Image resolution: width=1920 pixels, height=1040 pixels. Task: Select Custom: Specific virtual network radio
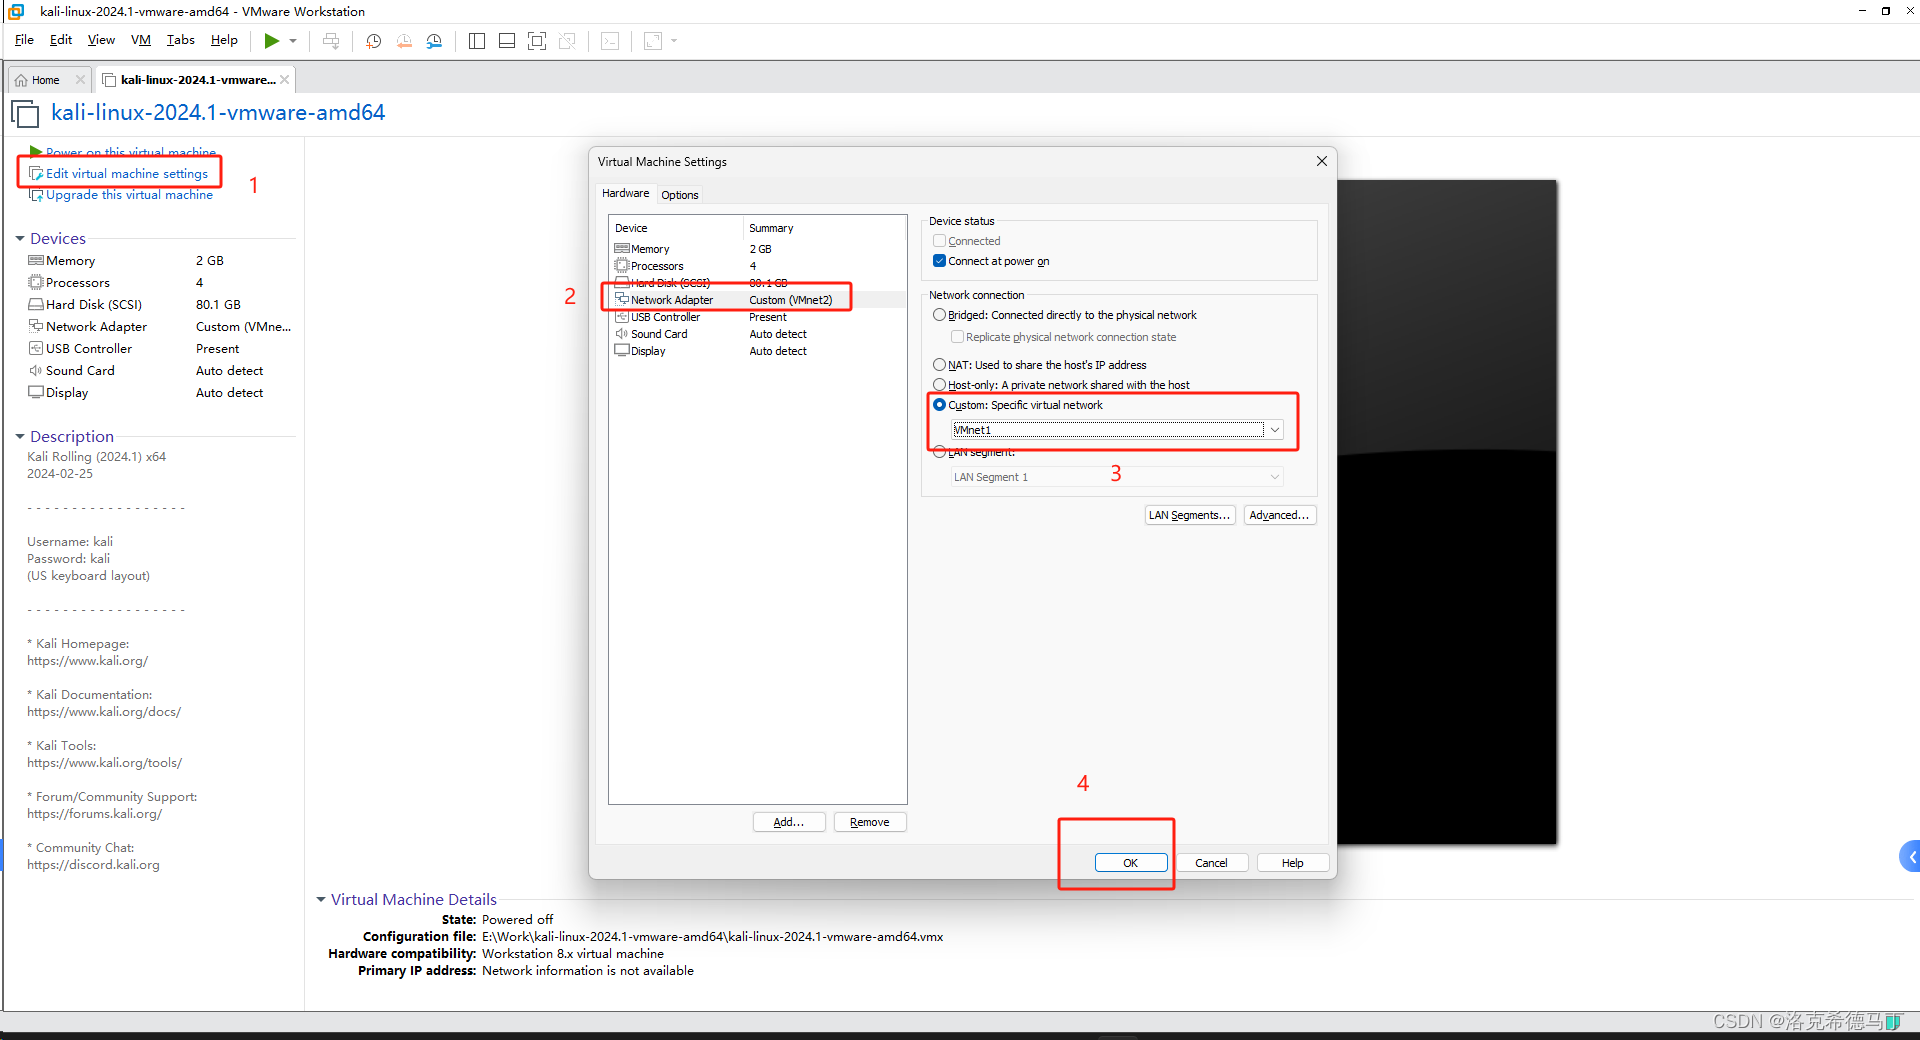(x=939, y=405)
